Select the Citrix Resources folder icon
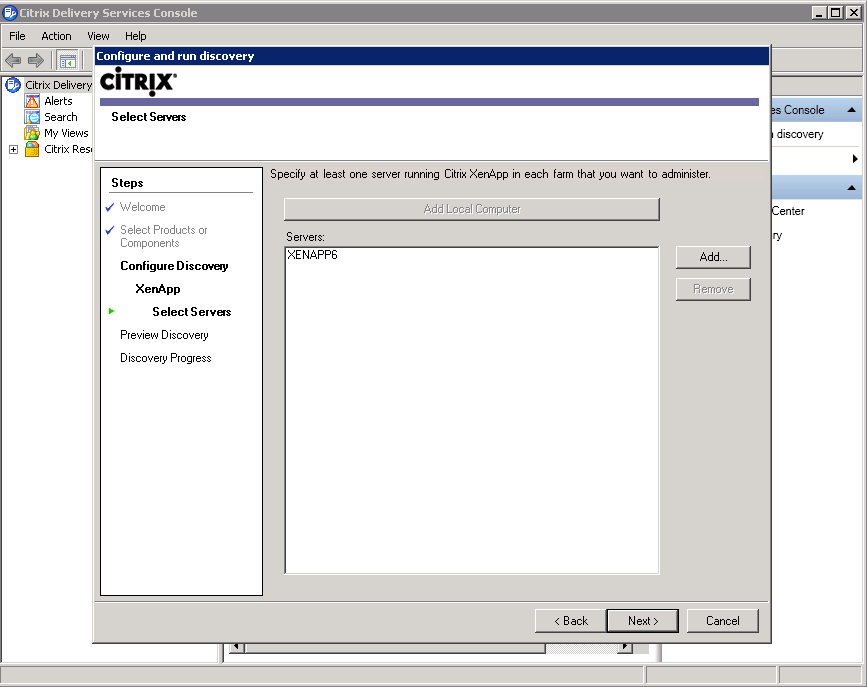Image resolution: width=867 pixels, height=687 pixels. [32, 149]
